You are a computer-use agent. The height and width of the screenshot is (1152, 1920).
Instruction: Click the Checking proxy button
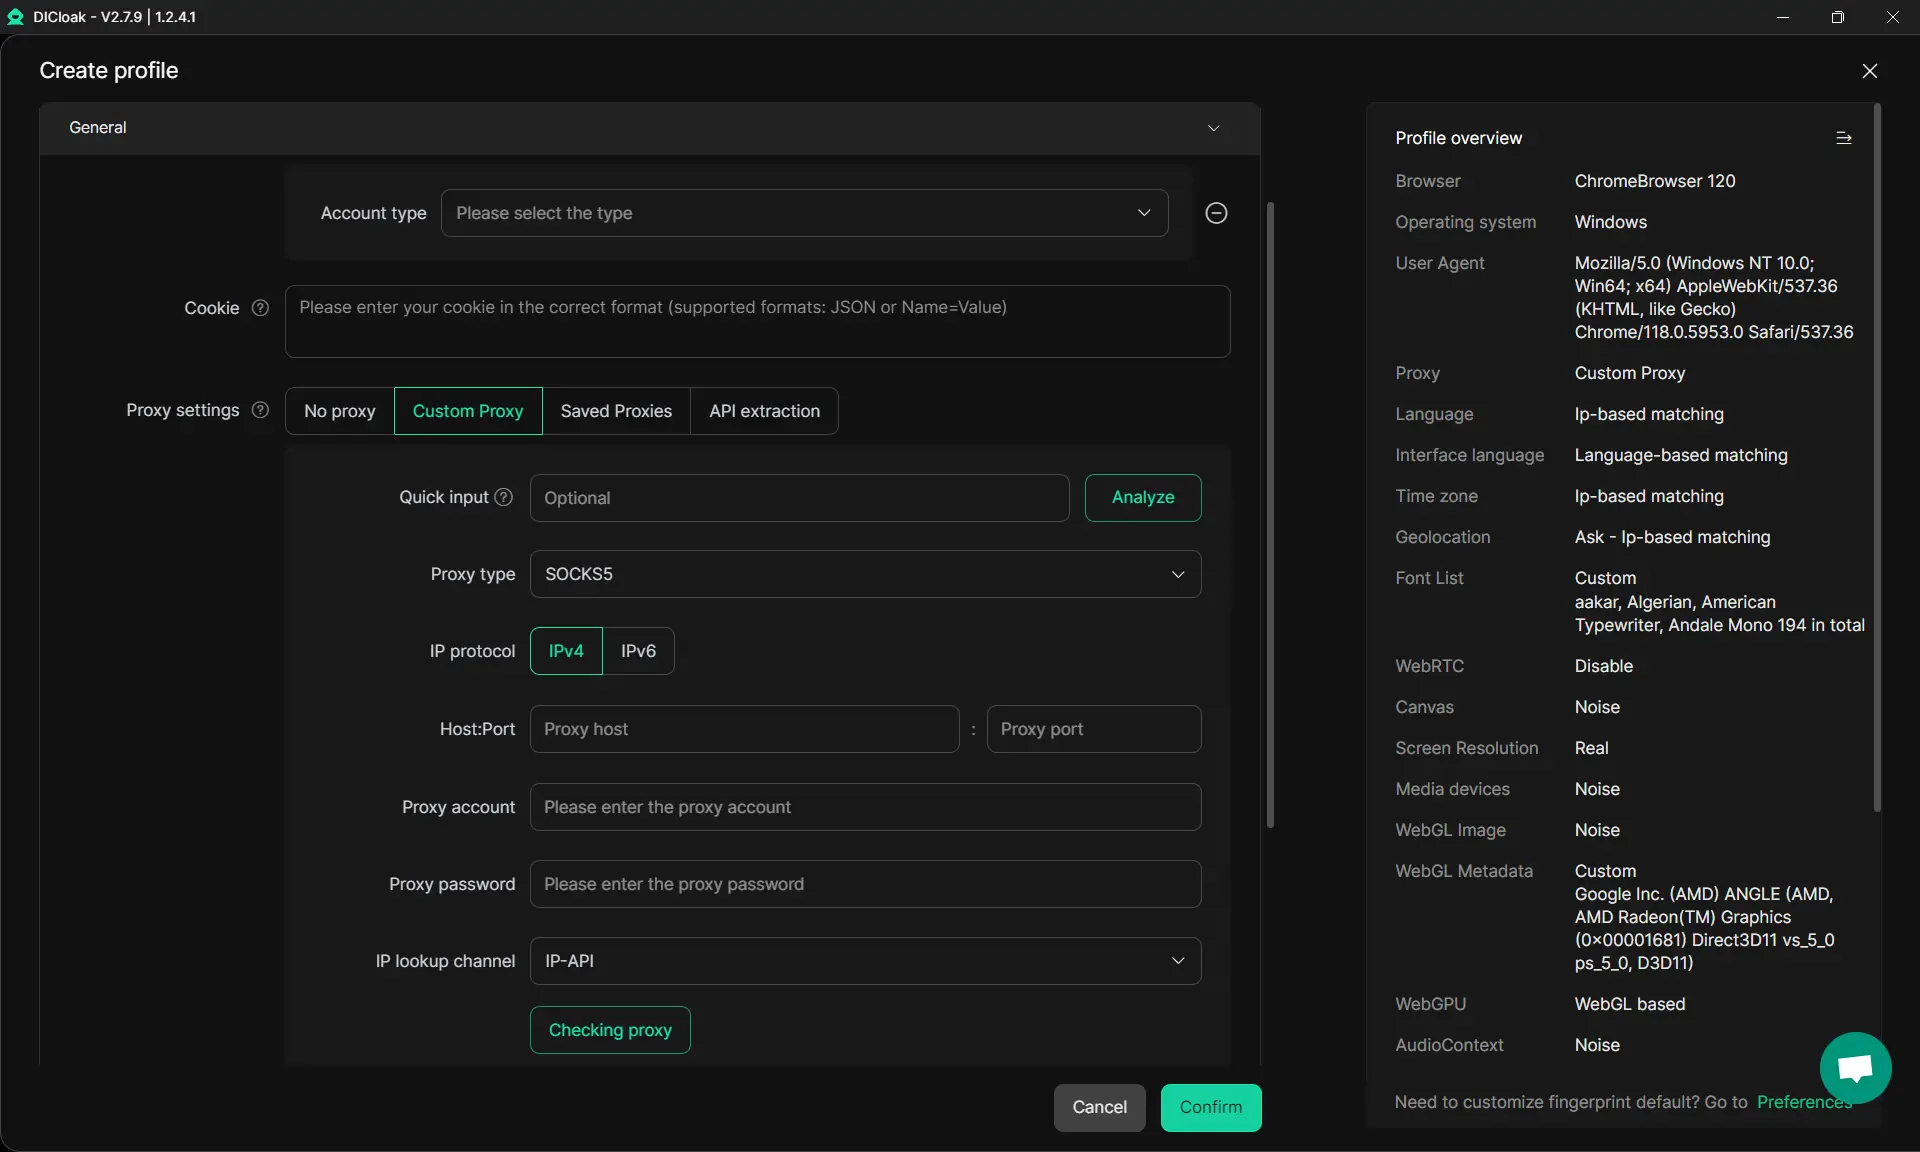(610, 1030)
